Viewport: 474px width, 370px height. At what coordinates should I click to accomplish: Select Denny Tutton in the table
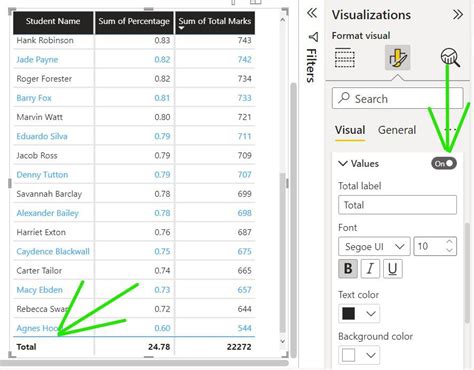42,175
